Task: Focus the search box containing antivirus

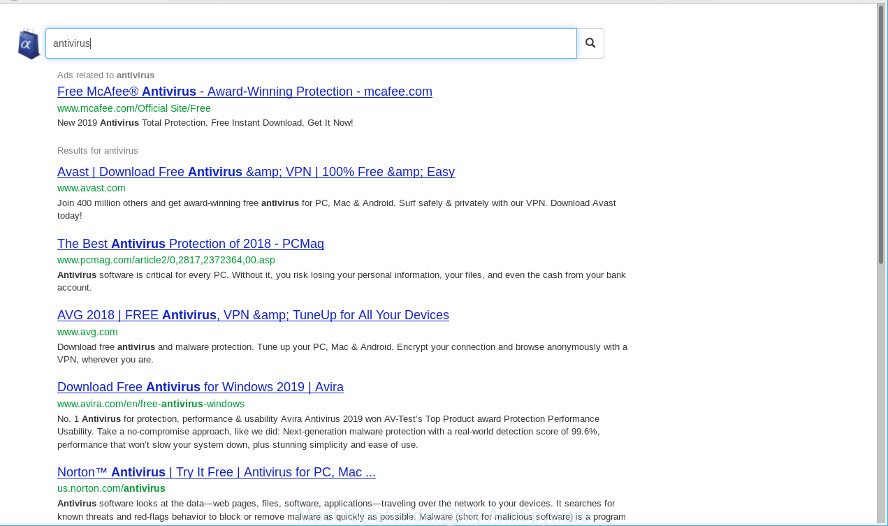Action: pyautogui.click(x=311, y=44)
